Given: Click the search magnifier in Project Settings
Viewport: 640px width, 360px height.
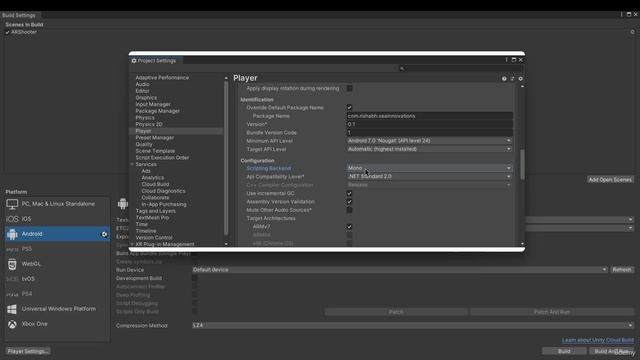Looking at the screenshot, I should (402, 69).
